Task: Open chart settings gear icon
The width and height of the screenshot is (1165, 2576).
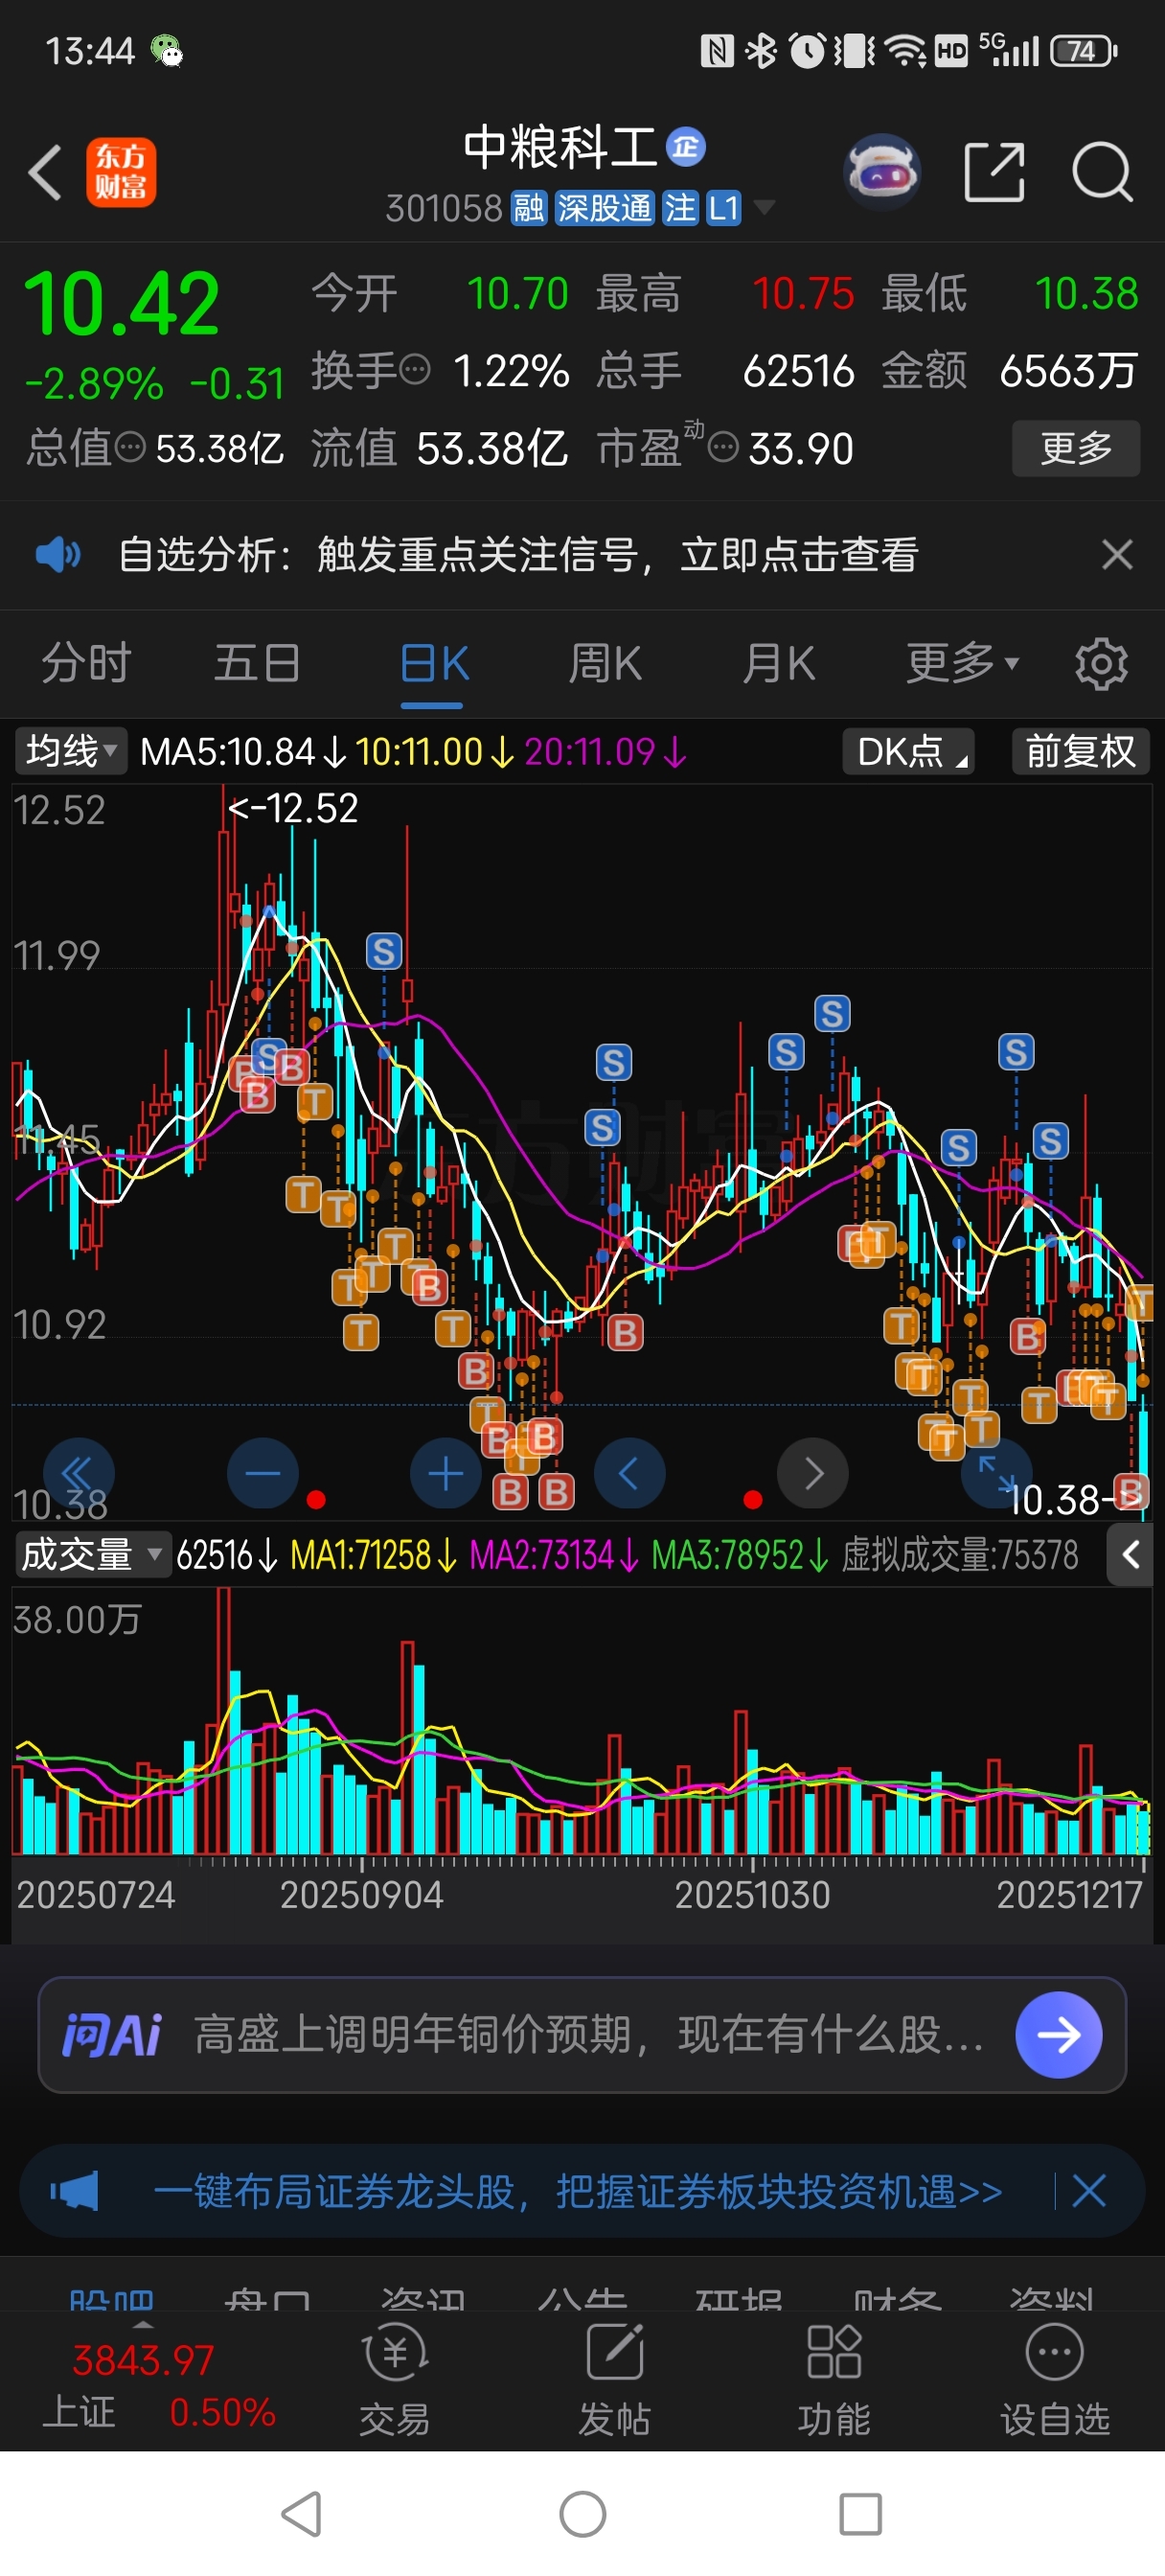Action: 1101,663
